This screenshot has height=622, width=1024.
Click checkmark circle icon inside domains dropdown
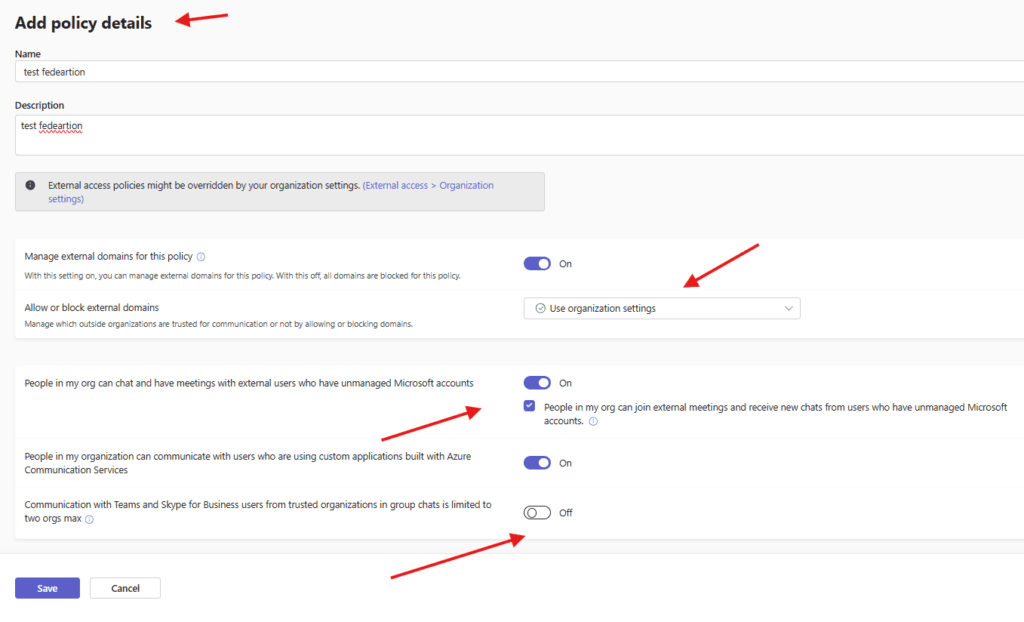tap(540, 309)
